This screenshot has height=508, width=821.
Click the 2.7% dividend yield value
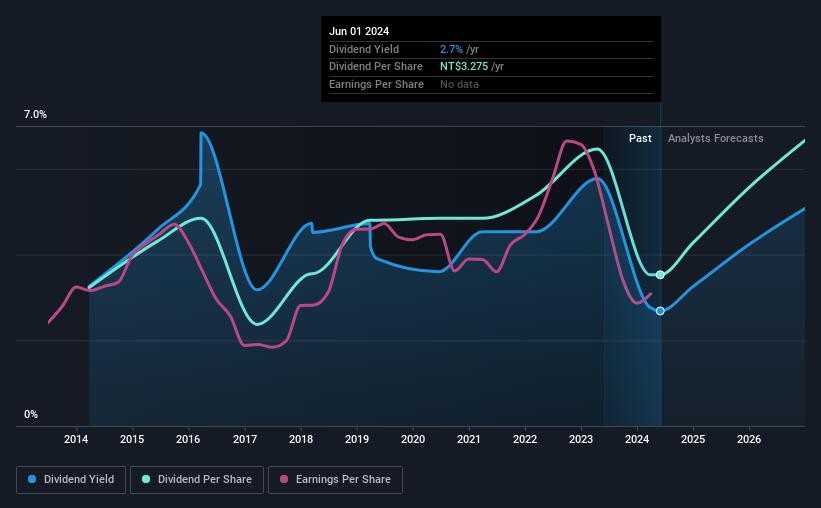point(451,49)
